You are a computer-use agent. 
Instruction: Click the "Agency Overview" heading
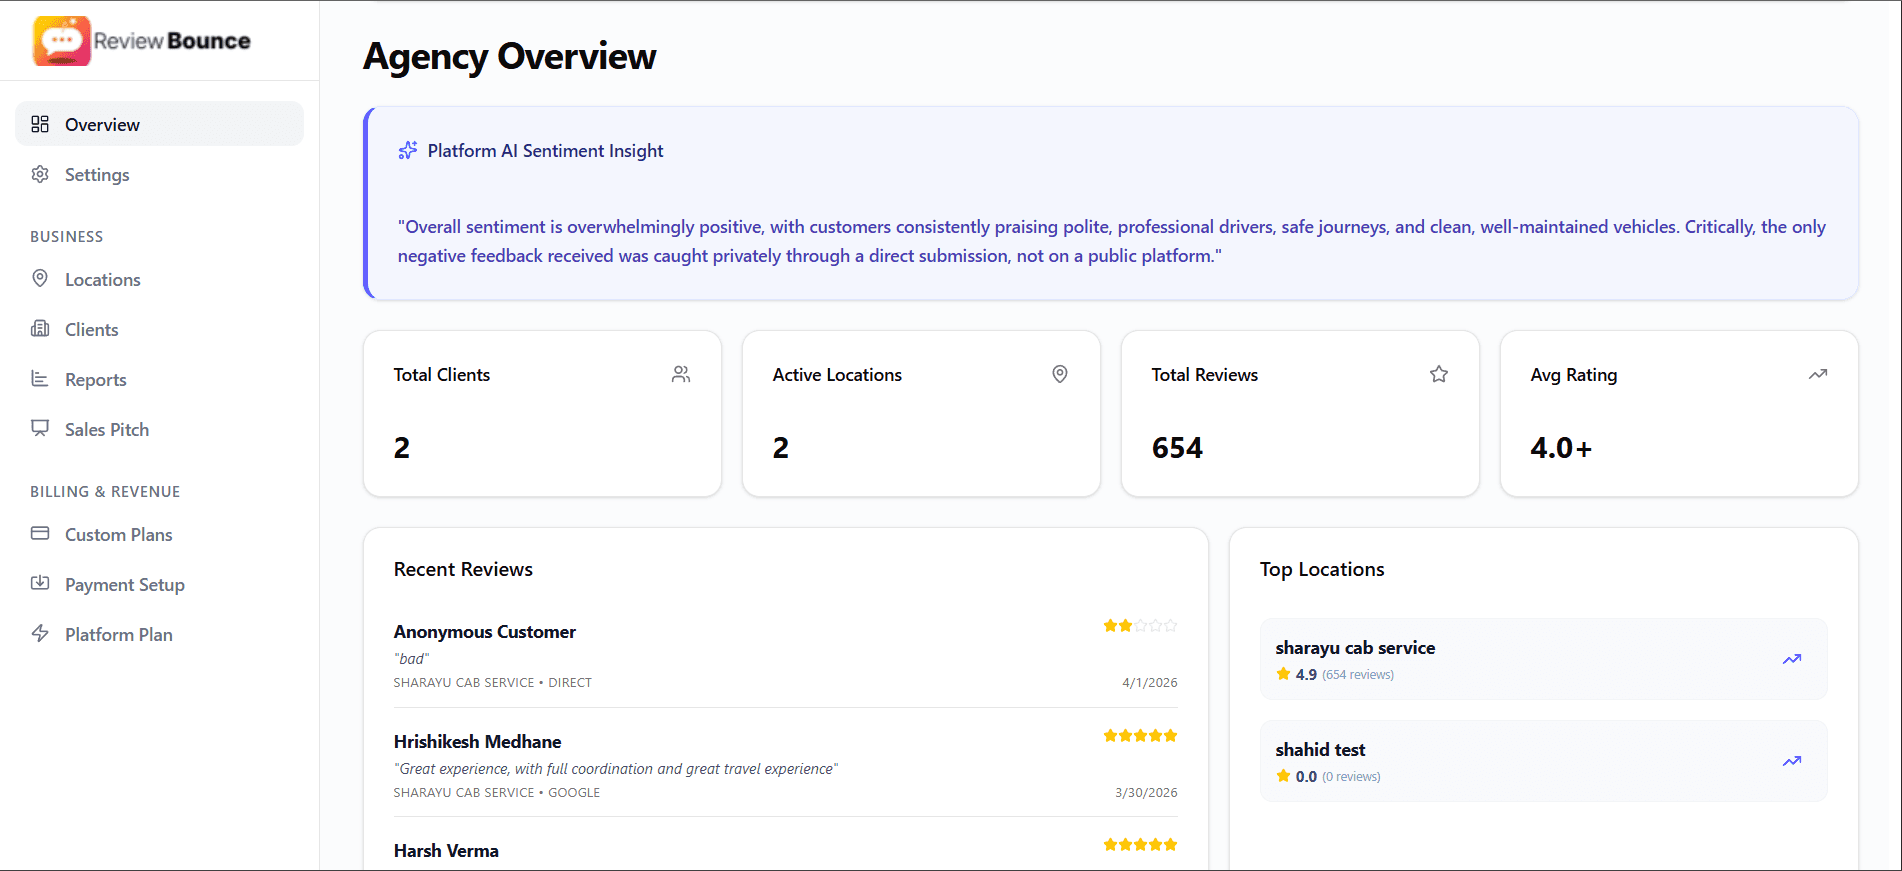[x=509, y=56]
